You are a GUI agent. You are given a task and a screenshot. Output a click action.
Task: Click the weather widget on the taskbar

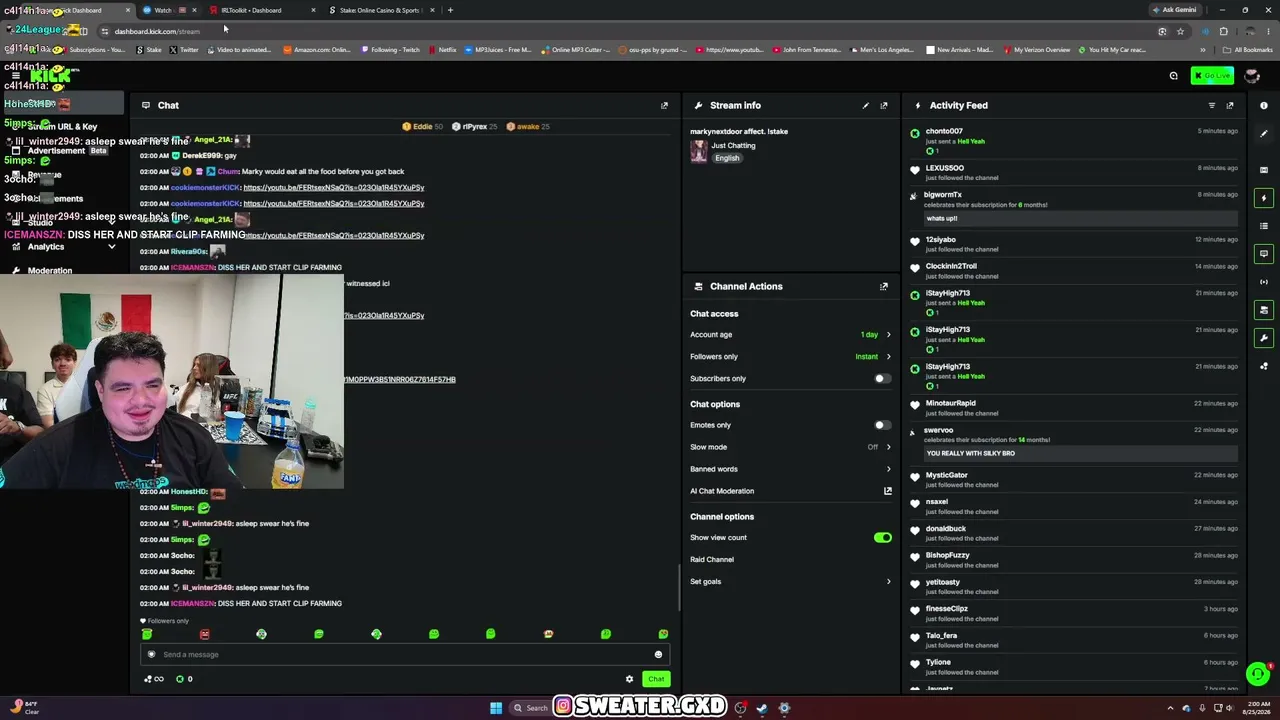point(25,708)
